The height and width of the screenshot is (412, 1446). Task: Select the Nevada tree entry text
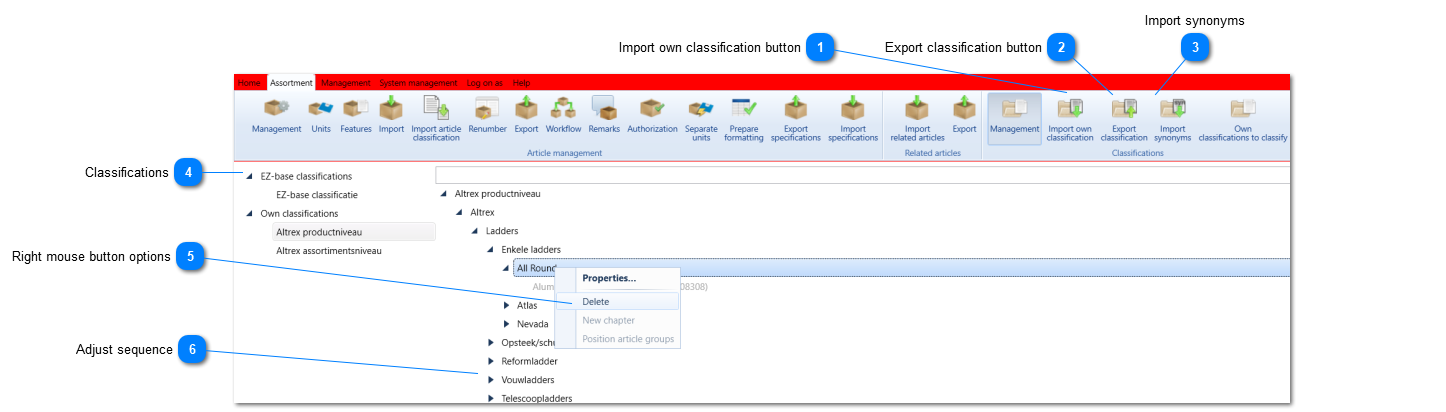click(x=532, y=324)
